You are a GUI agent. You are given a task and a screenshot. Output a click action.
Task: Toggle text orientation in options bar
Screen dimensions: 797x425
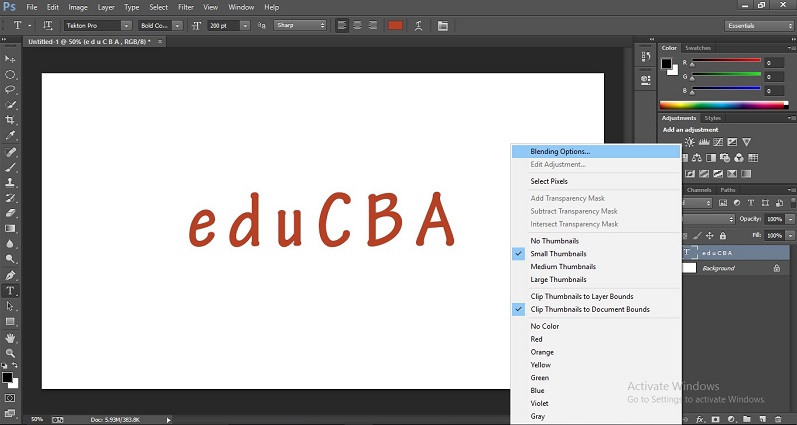48,25
